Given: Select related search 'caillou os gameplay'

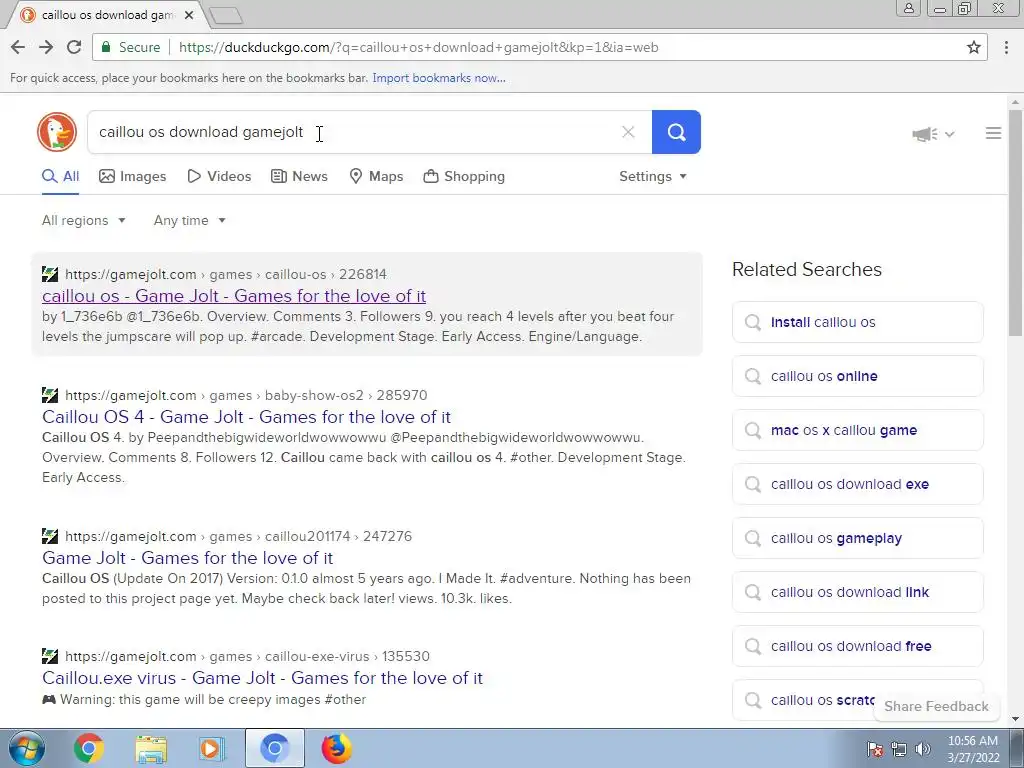Looking at the screenshot, I should coord(857,538).
